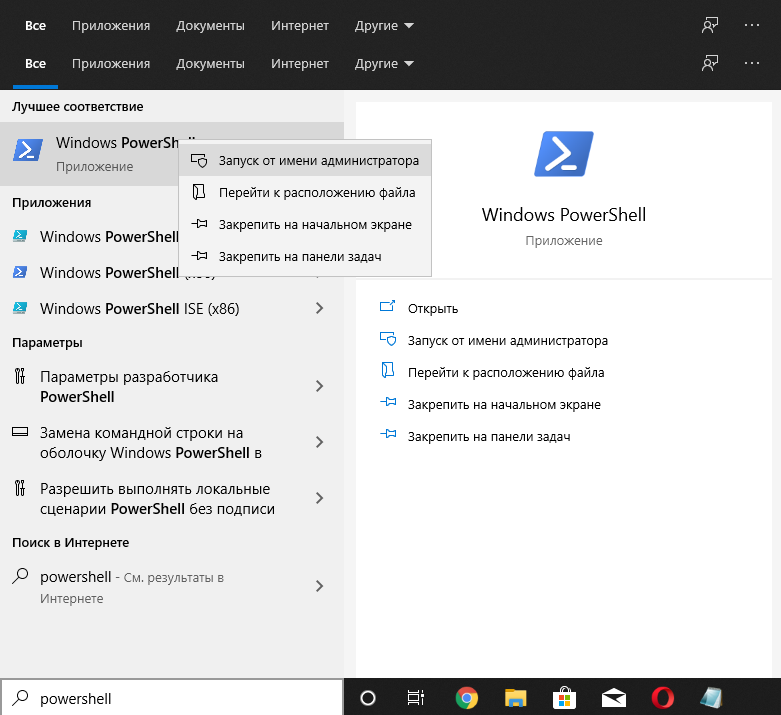This screenshot has height=715, width=781.
Task: Click magnifier icon beside powershell web result
Action: tap(20, 575)
